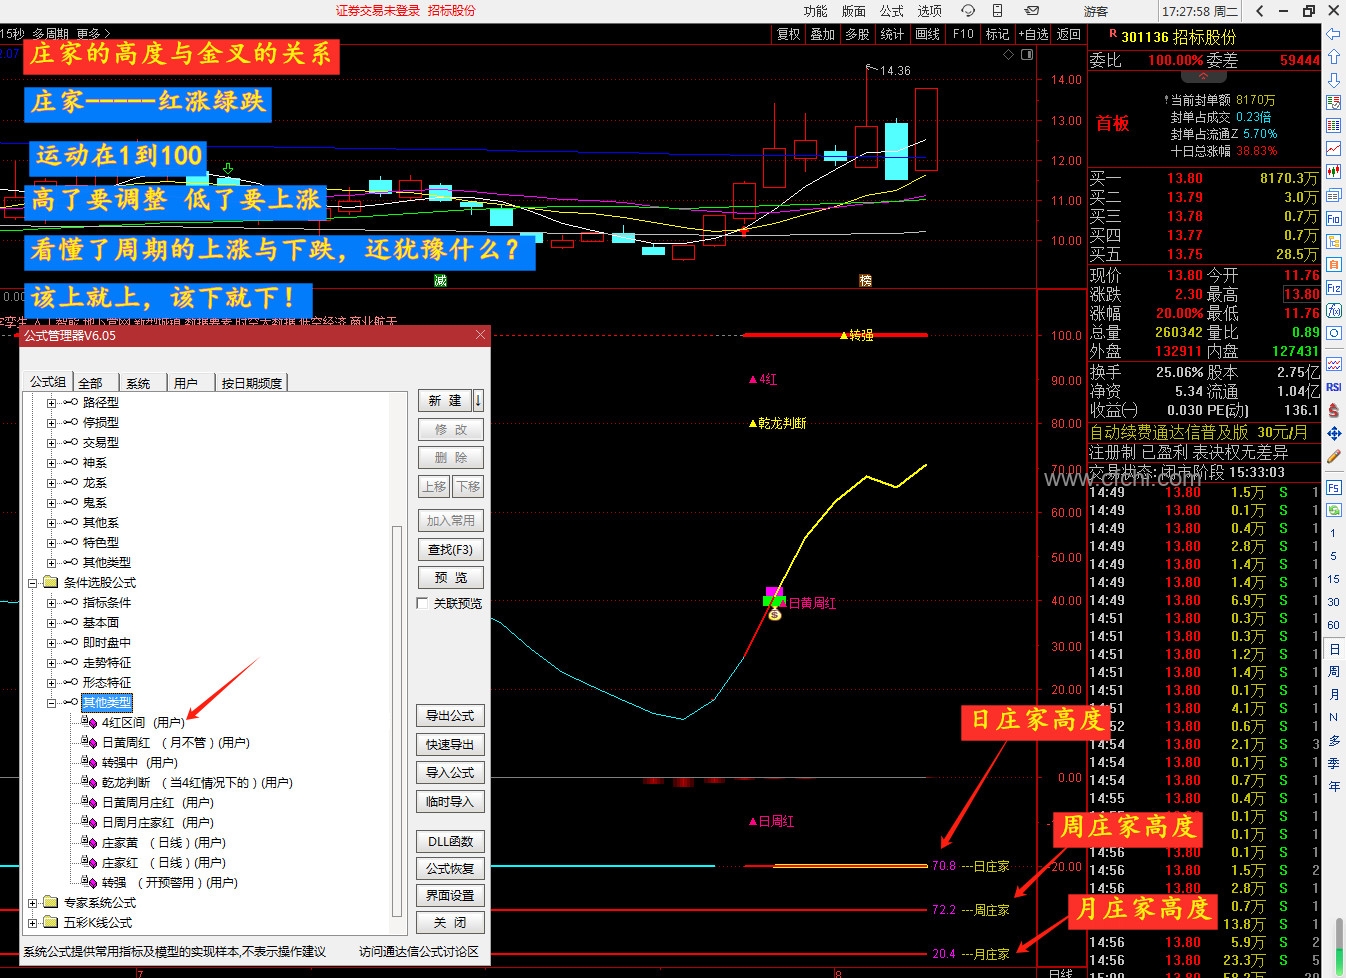Switch to daily period 日 in sidebar
The height and width of the screenshot is (978, 1346).
click(x=1333, y=649)
